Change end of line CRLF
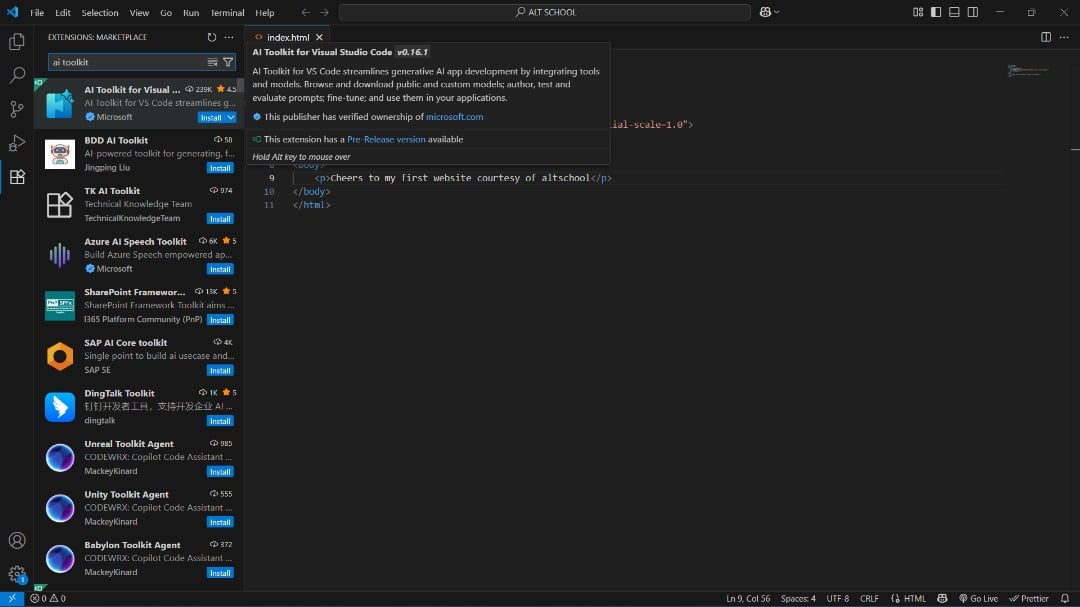 click(x=869, y=599)
